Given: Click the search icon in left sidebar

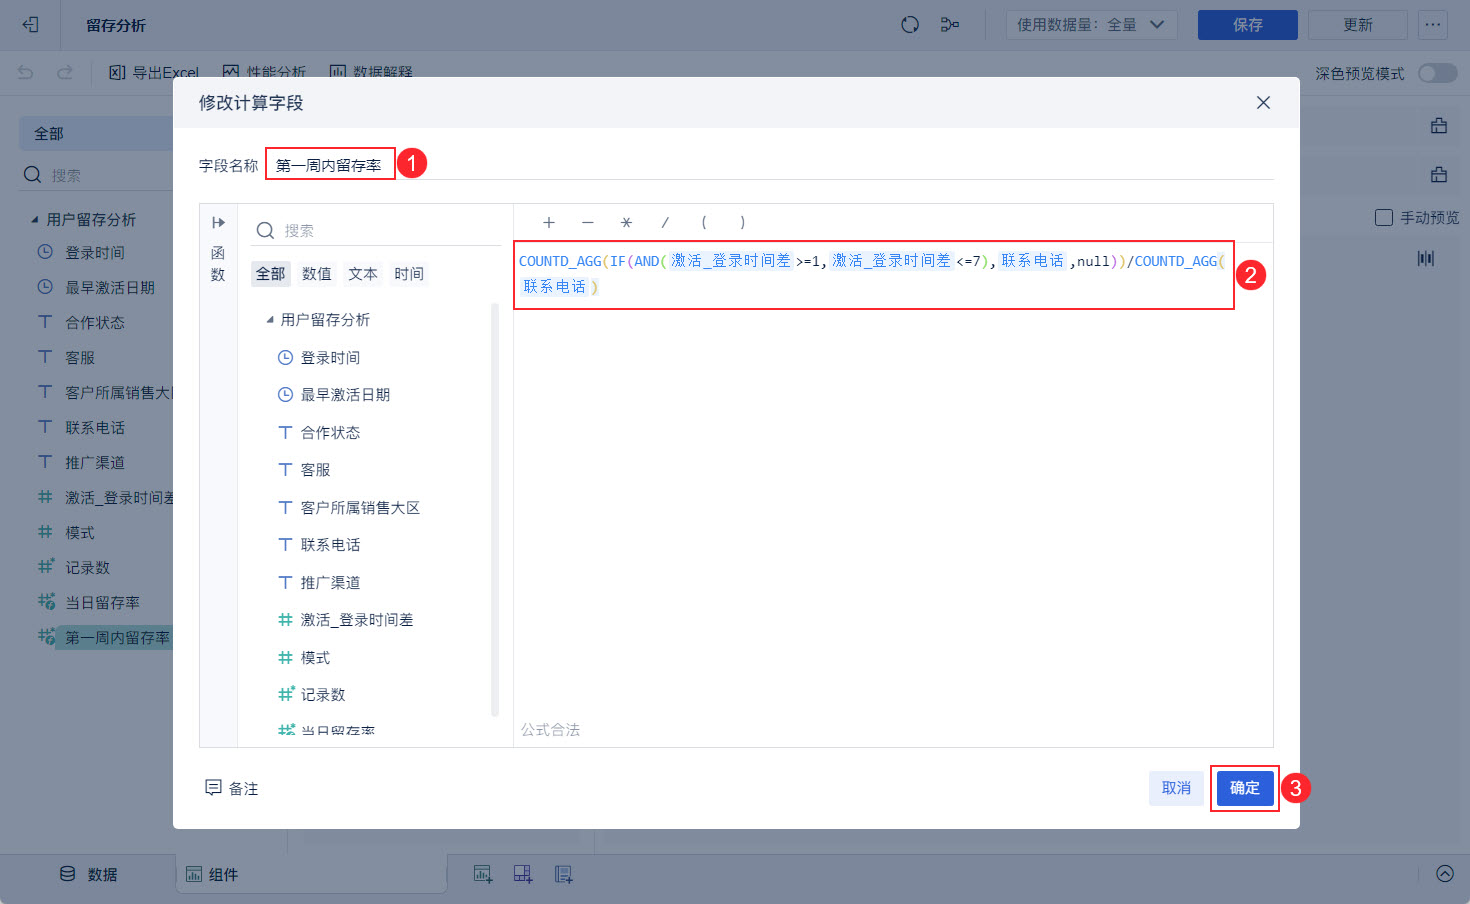Looking at the screenshot, I should tap(33, 175).
